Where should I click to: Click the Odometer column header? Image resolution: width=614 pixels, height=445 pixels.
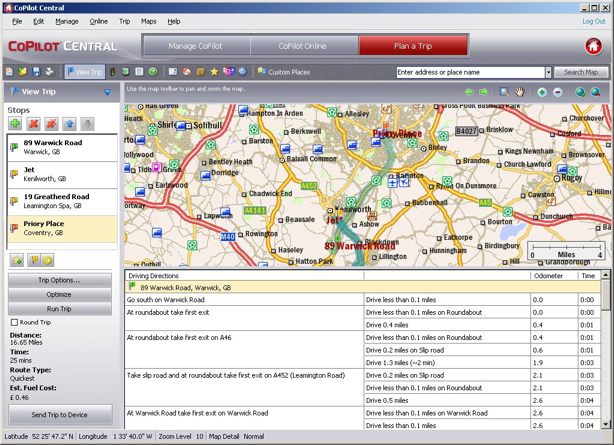pos(554,276)
